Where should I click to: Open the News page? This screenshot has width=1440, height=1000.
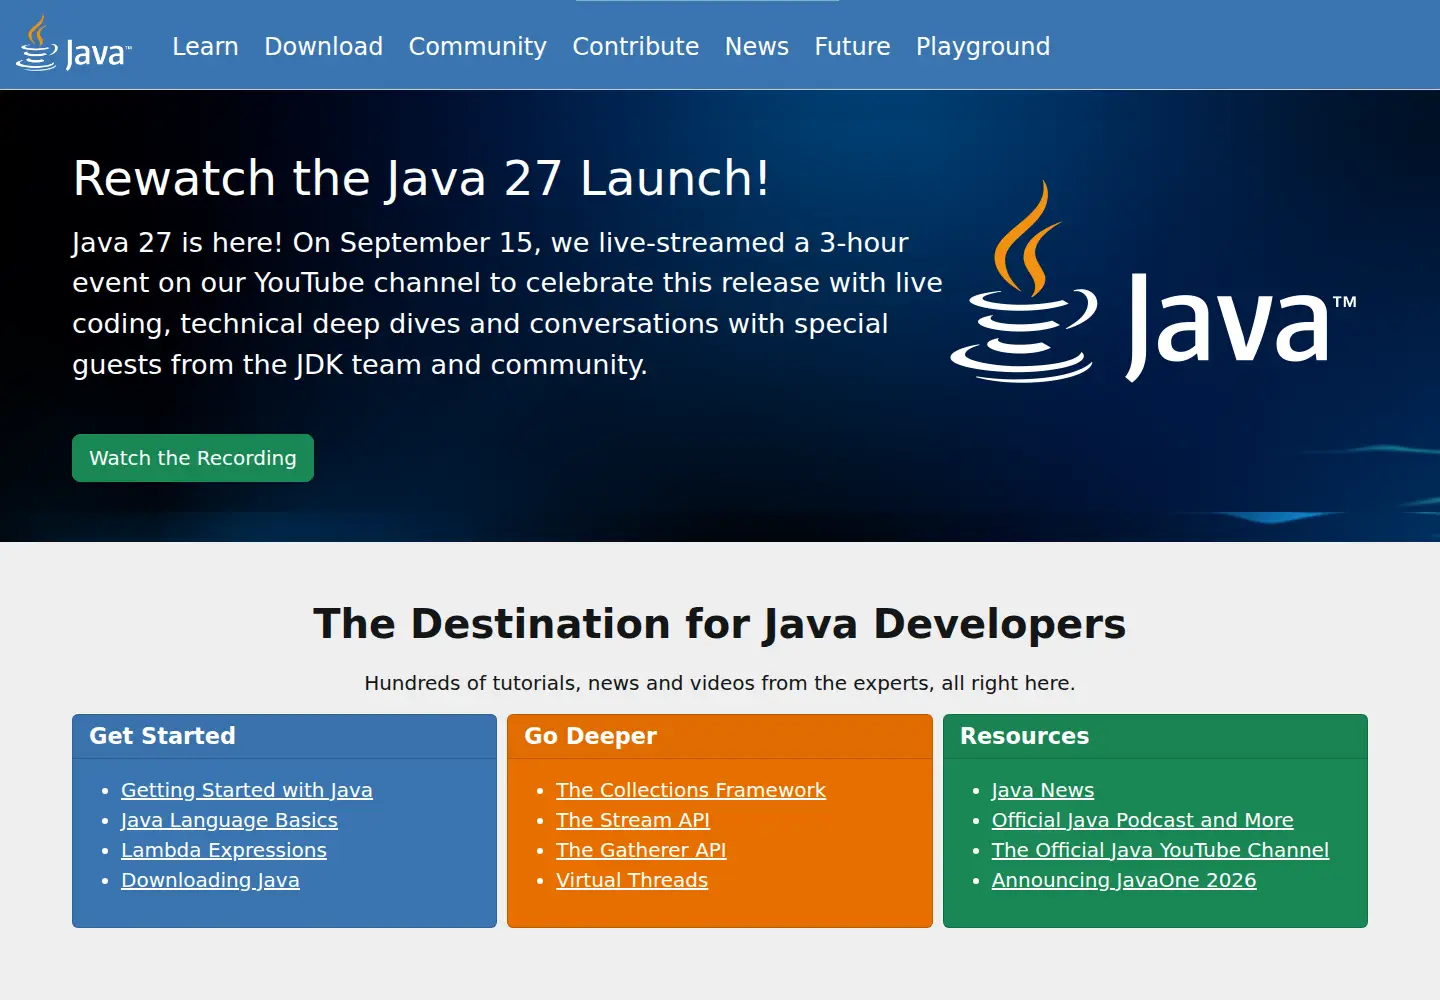tap(756, 46)
